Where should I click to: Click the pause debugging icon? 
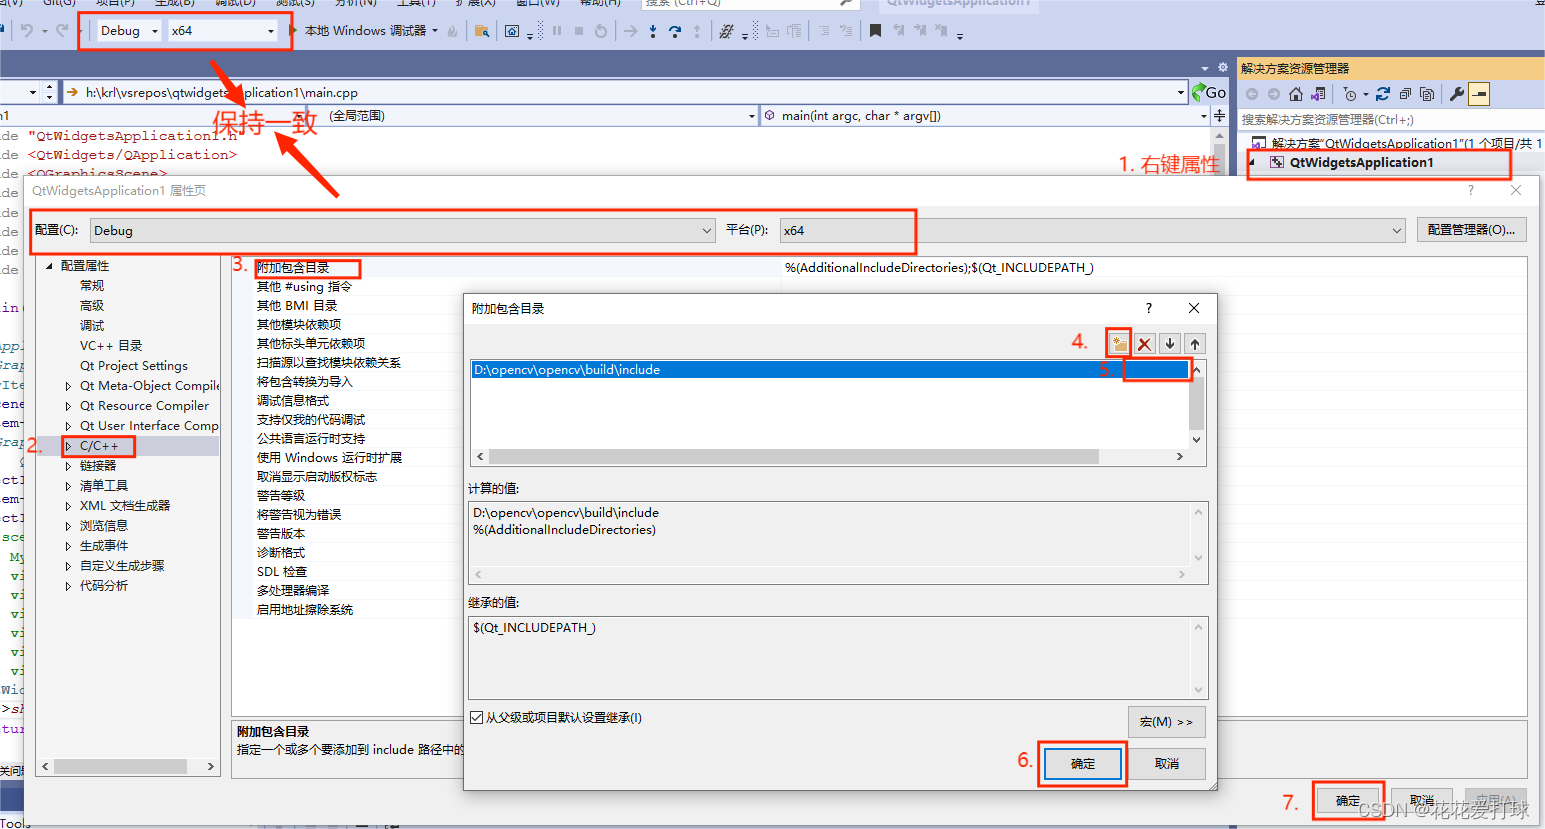[x=557, y=31]
